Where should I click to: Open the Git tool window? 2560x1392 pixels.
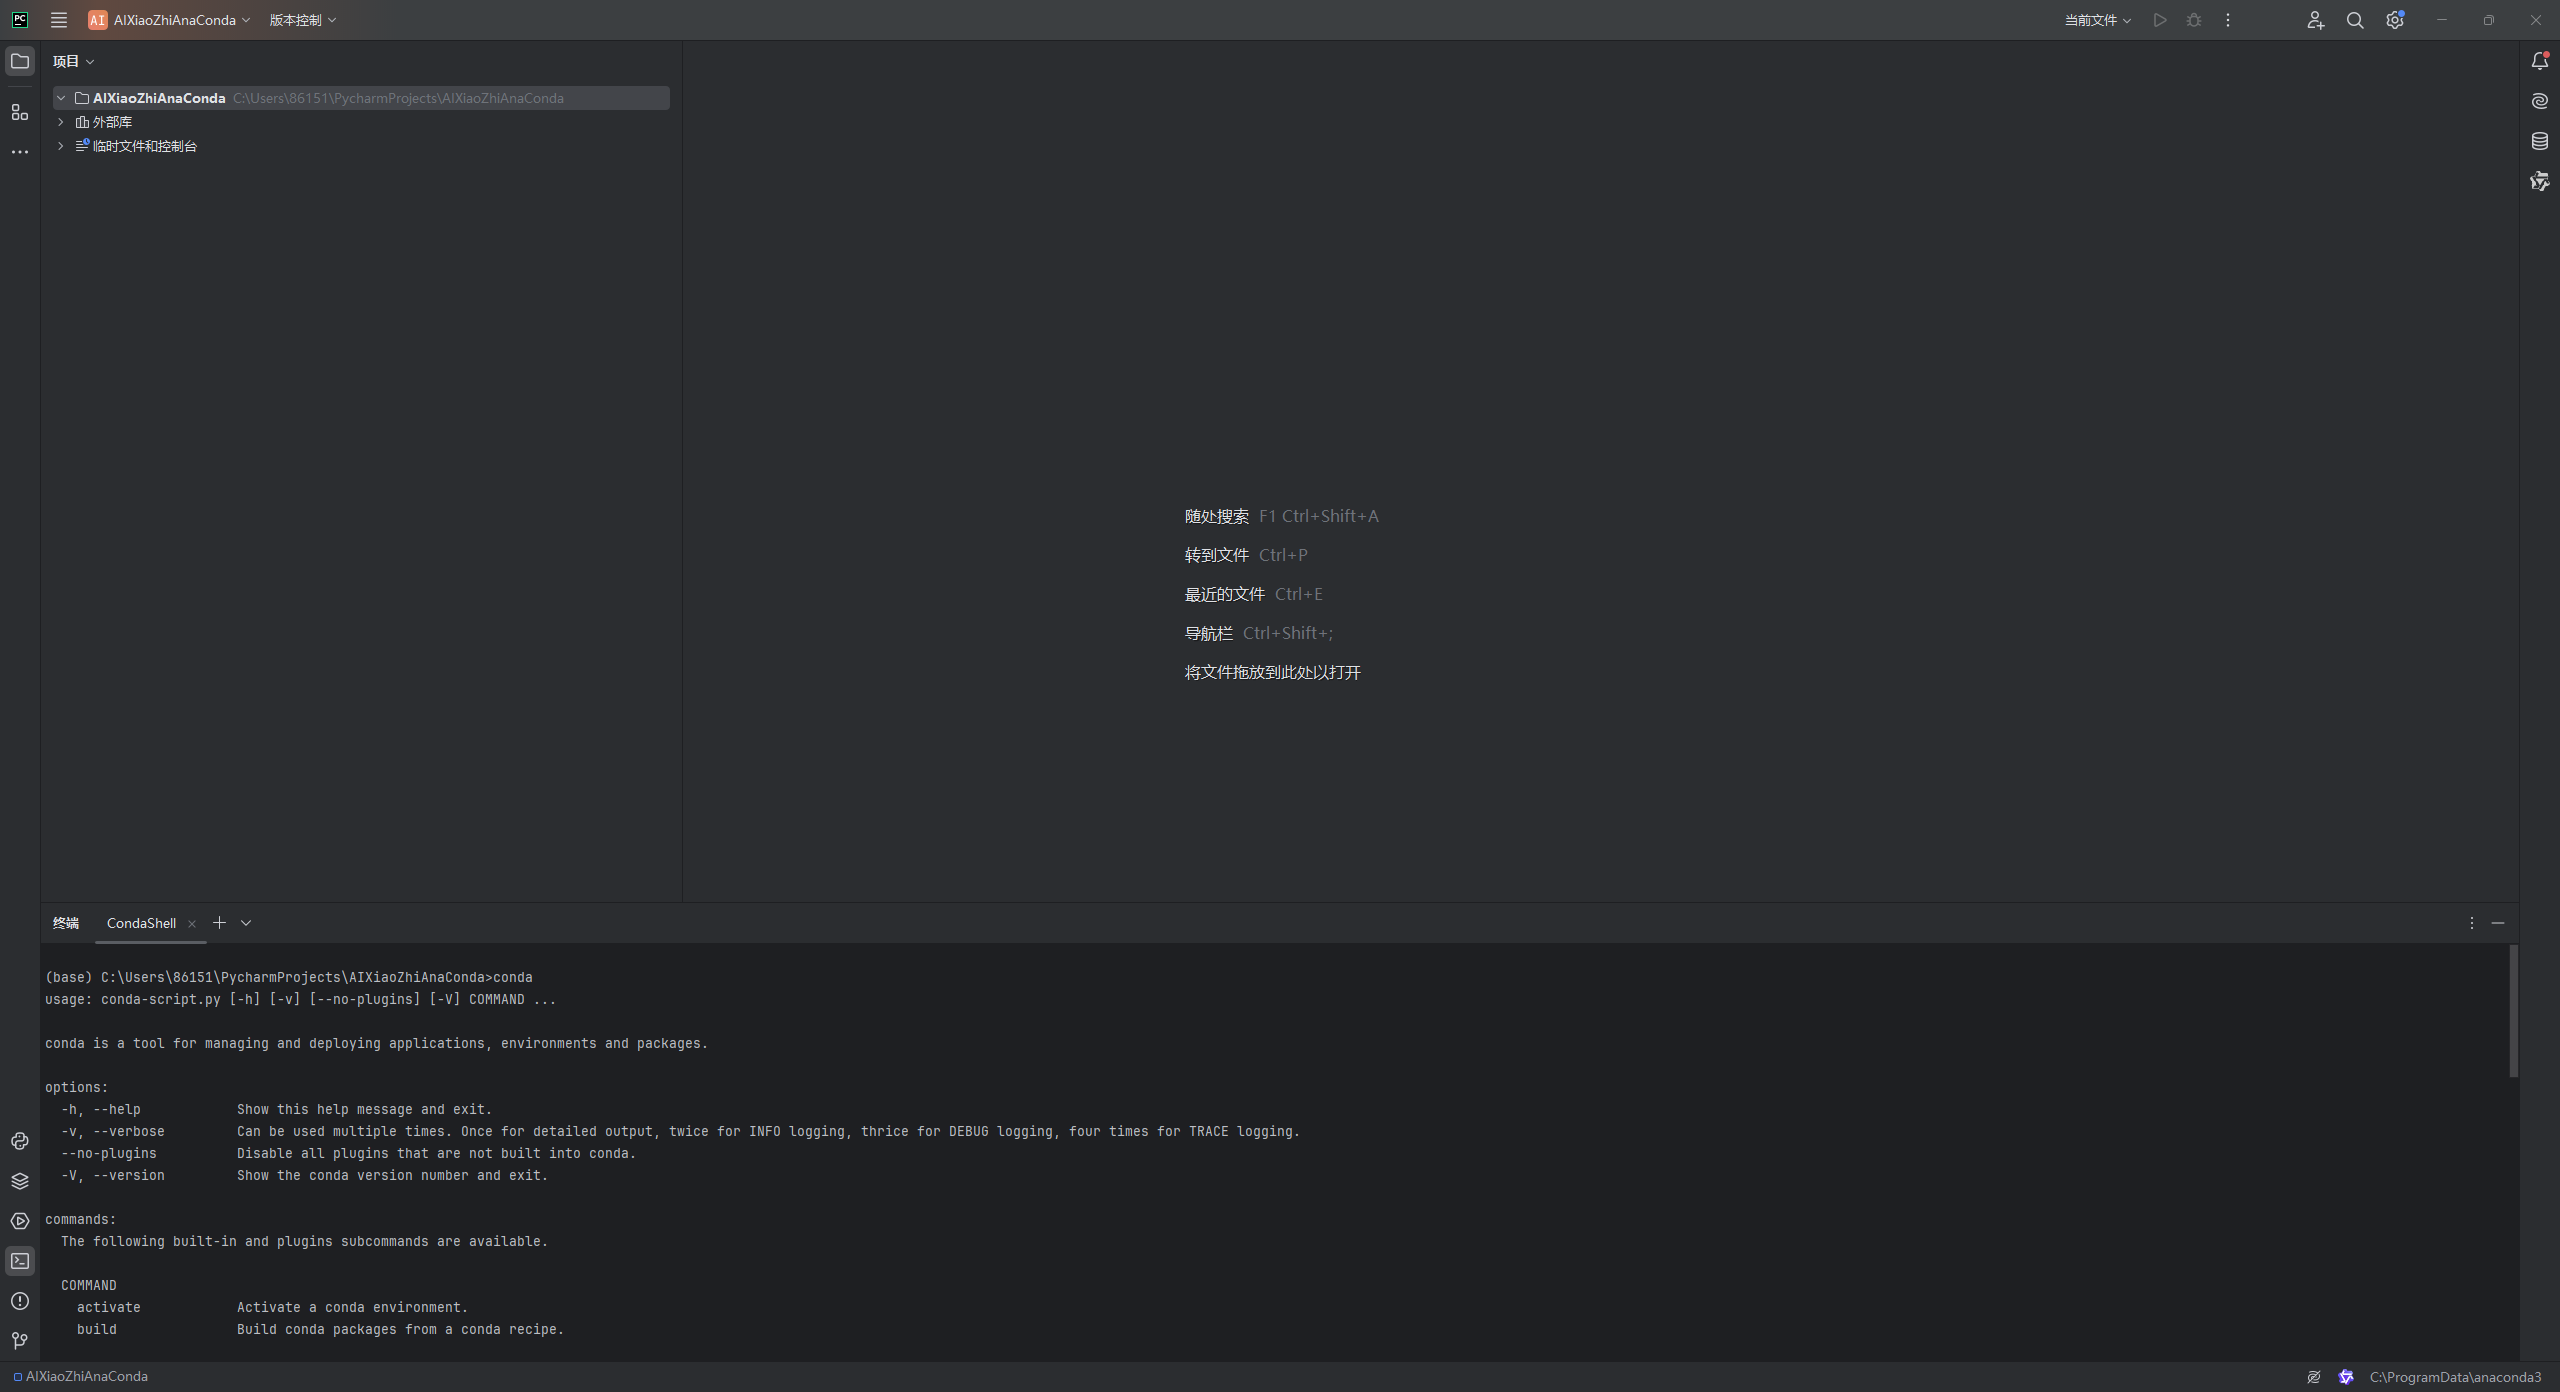[20, 1341]
